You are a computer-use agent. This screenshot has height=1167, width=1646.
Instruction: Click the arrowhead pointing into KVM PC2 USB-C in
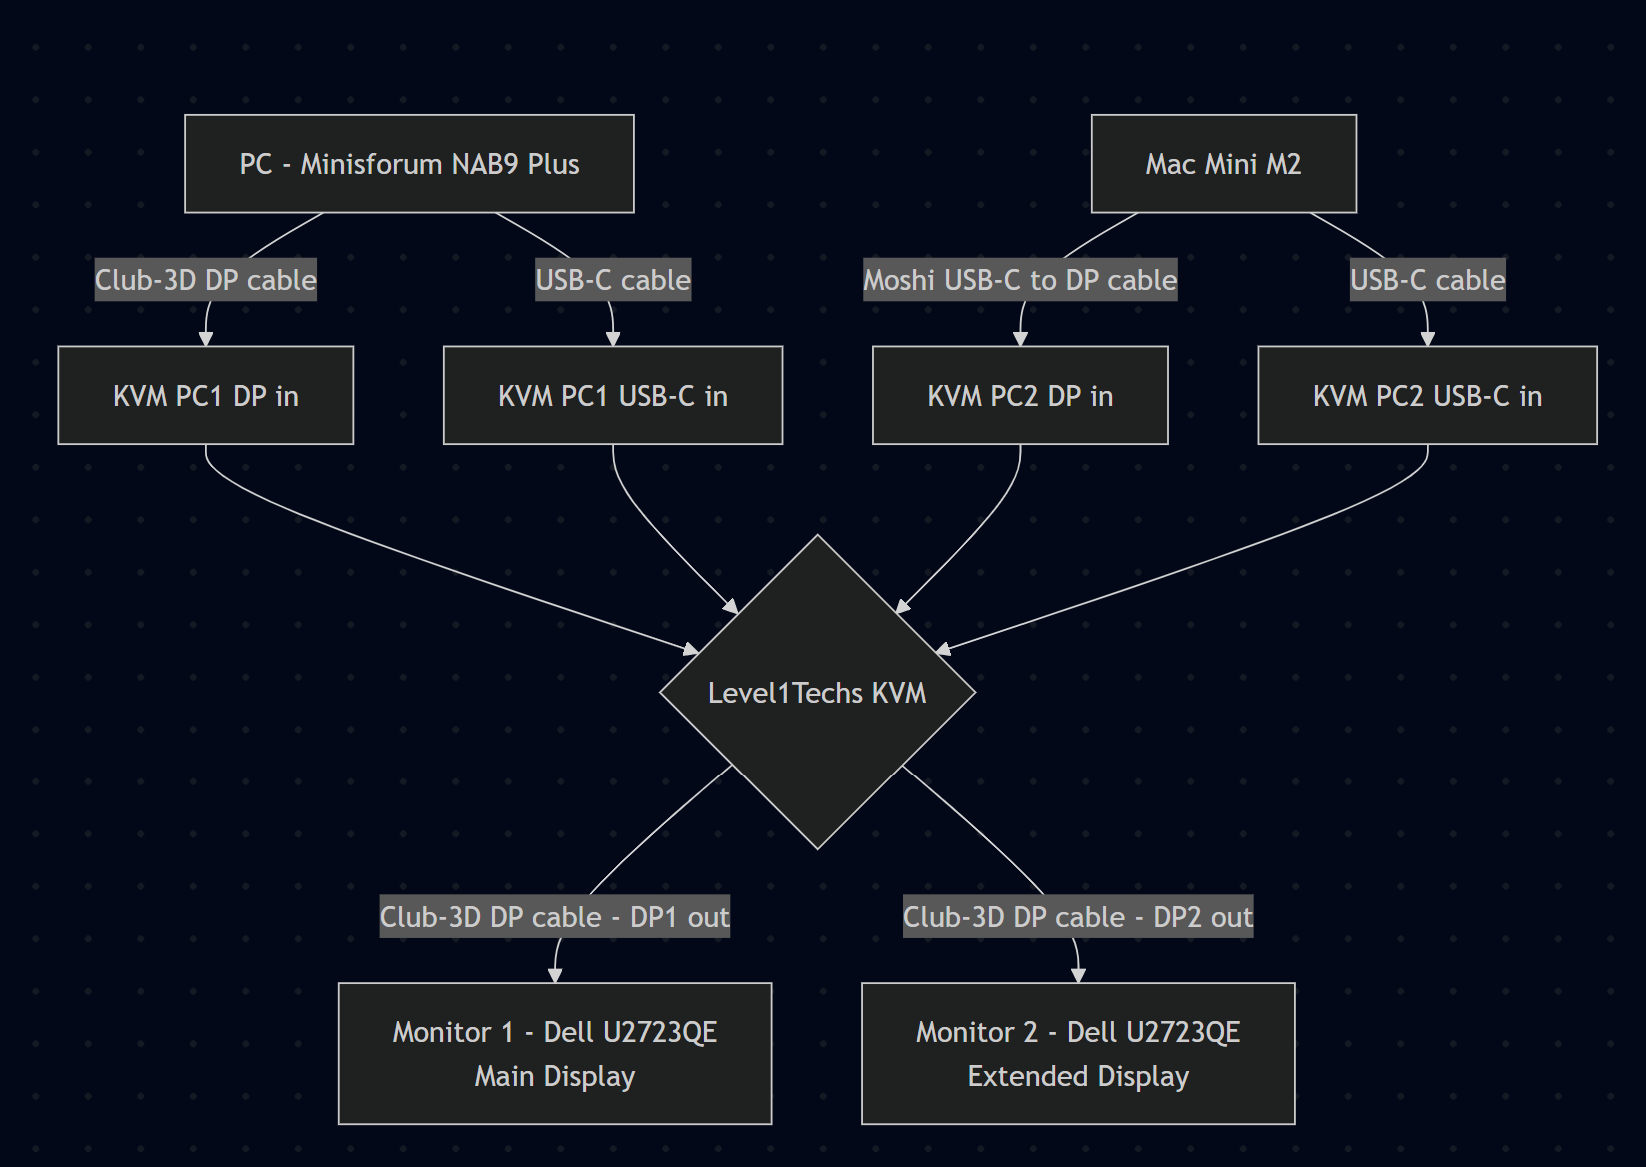tap(1427, 339)
